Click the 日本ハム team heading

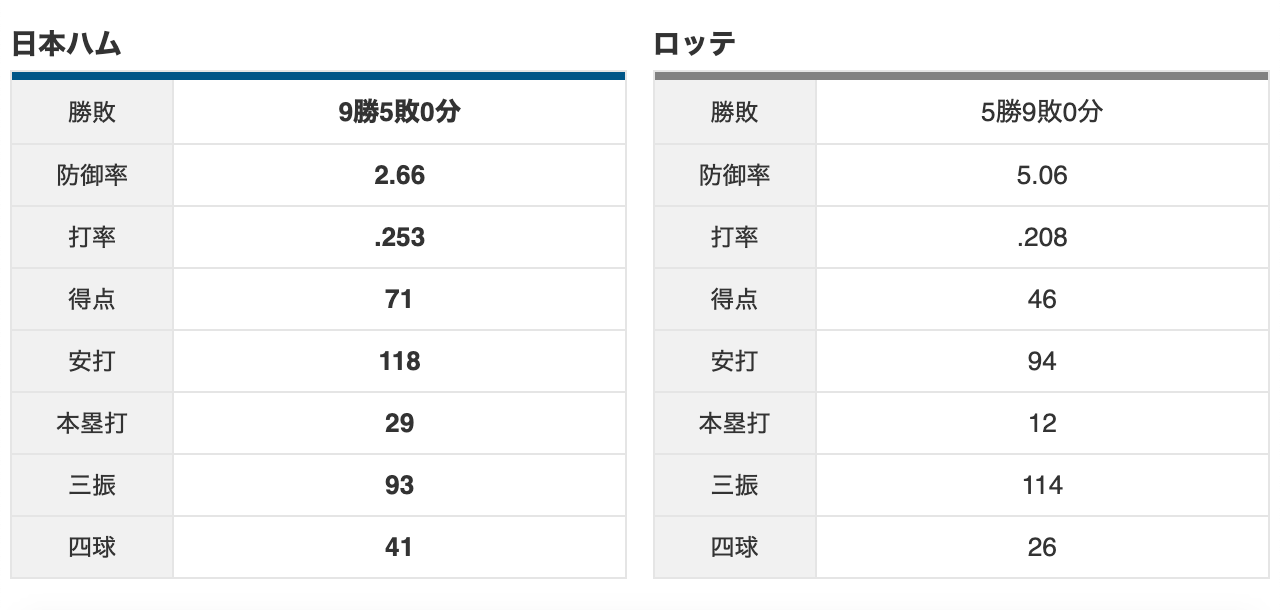[x=66, y=45]
